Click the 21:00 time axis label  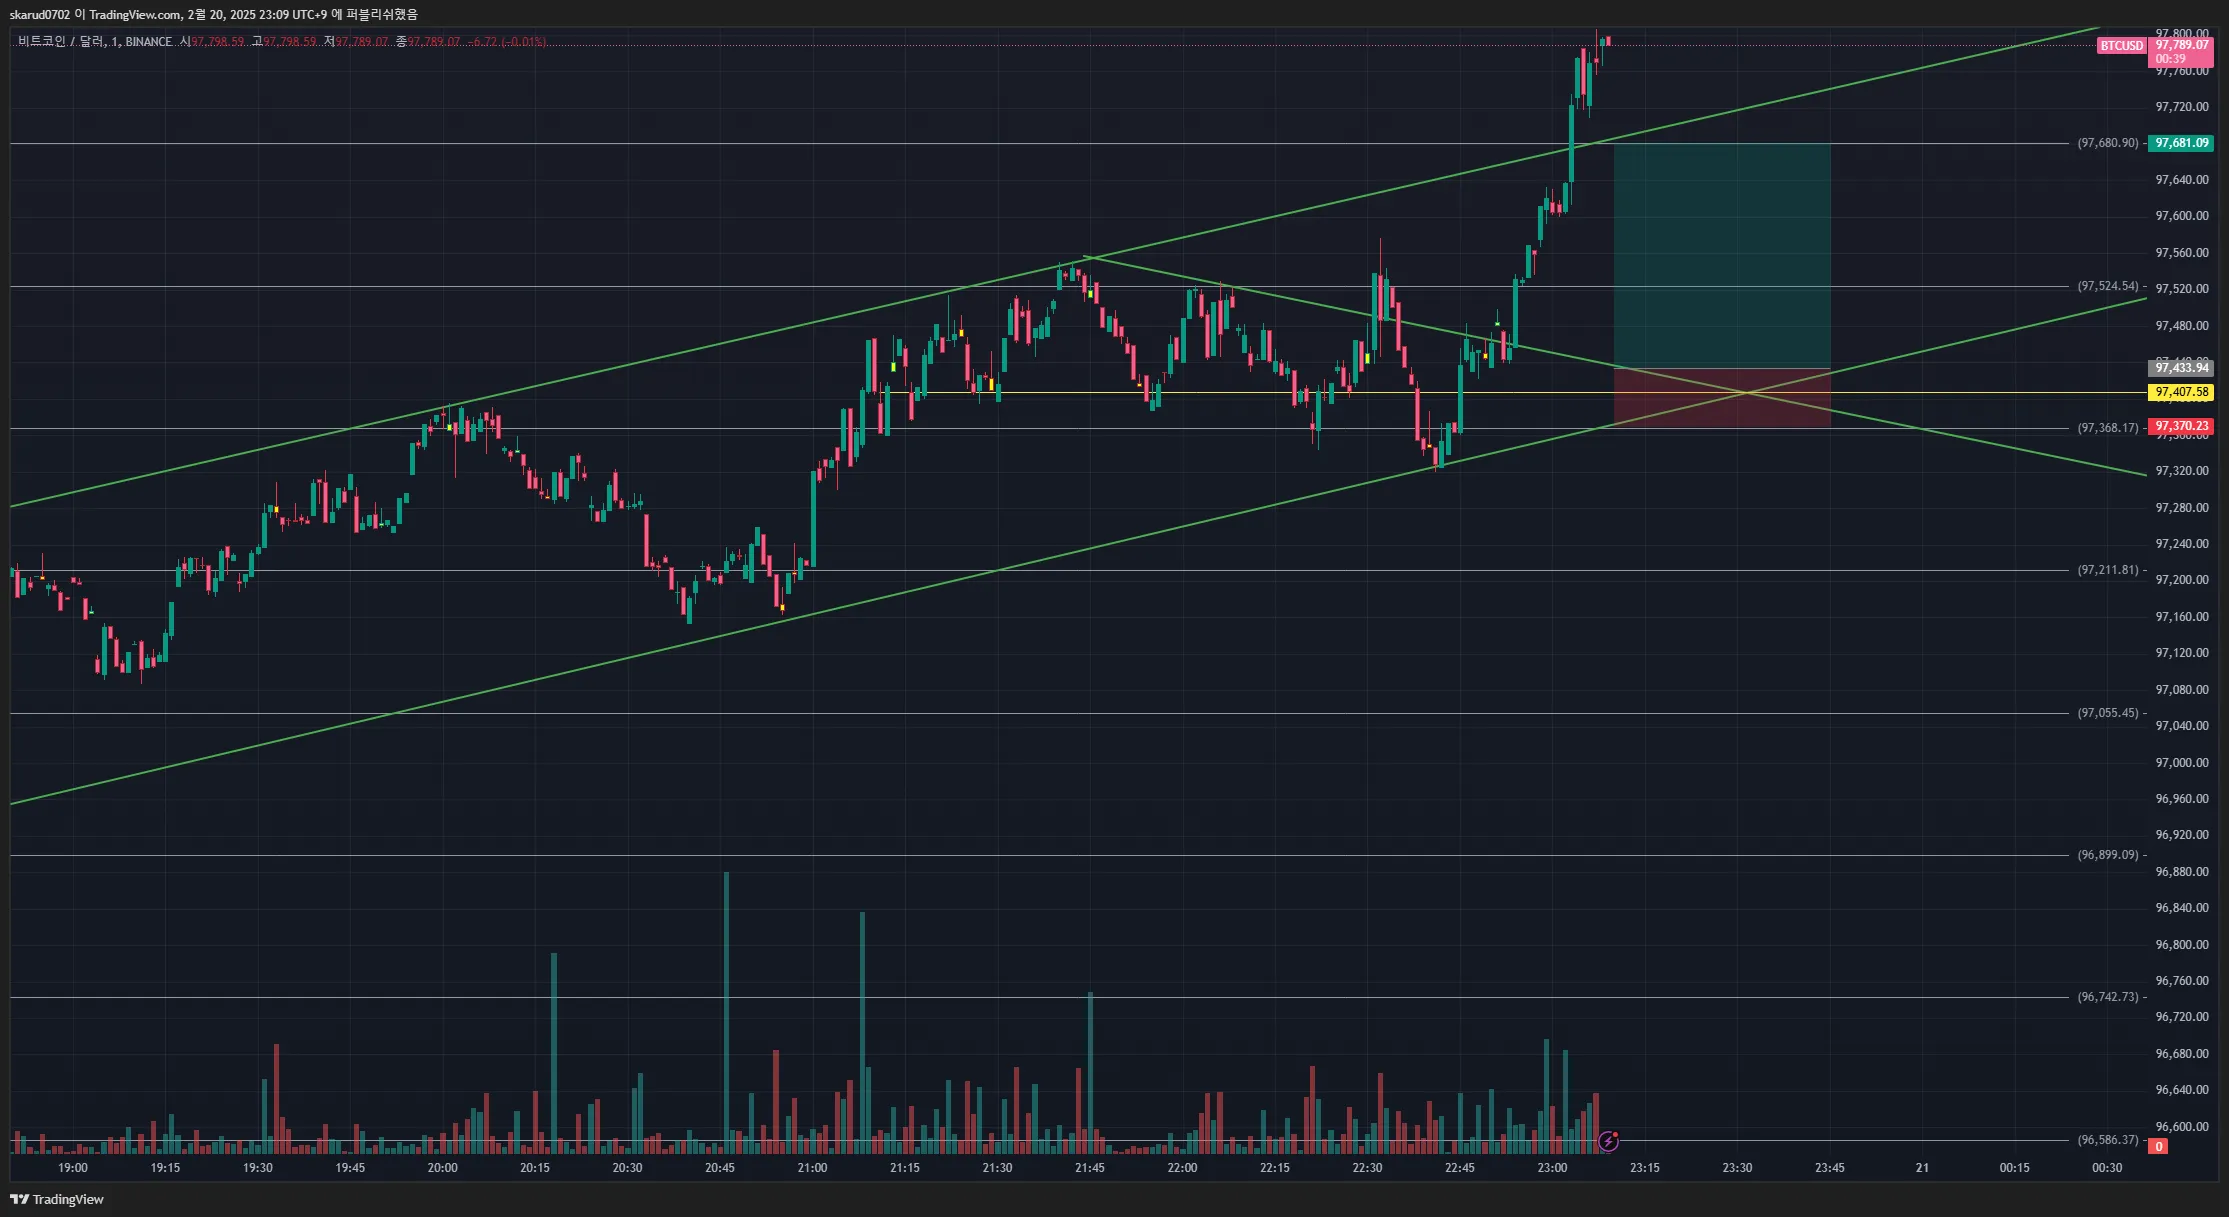[x=812, y=1168]
